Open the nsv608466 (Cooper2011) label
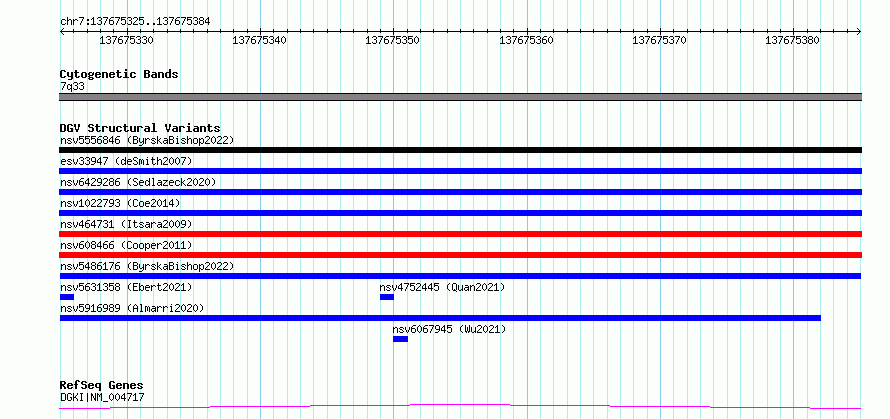Screen dimensions: 890x419 point(126,245)
